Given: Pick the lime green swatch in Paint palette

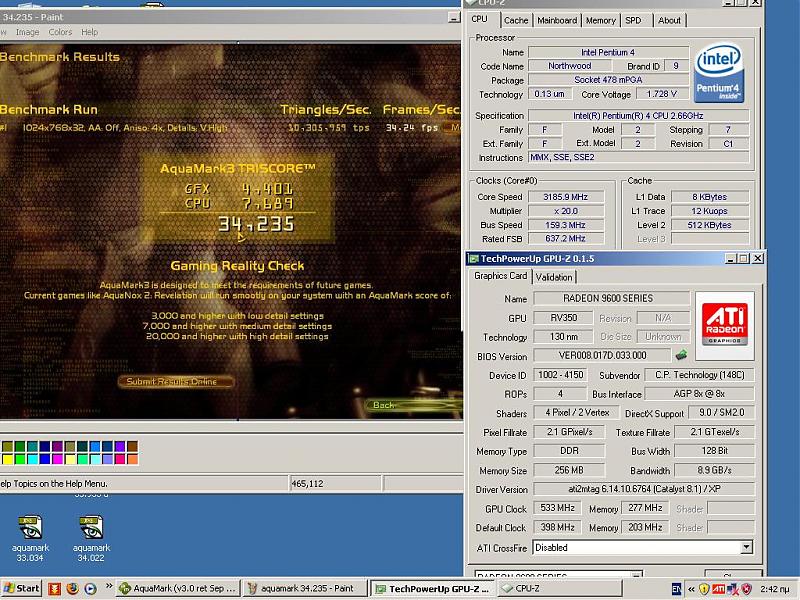Looking at the screenshot, I should tap(20, 459).
